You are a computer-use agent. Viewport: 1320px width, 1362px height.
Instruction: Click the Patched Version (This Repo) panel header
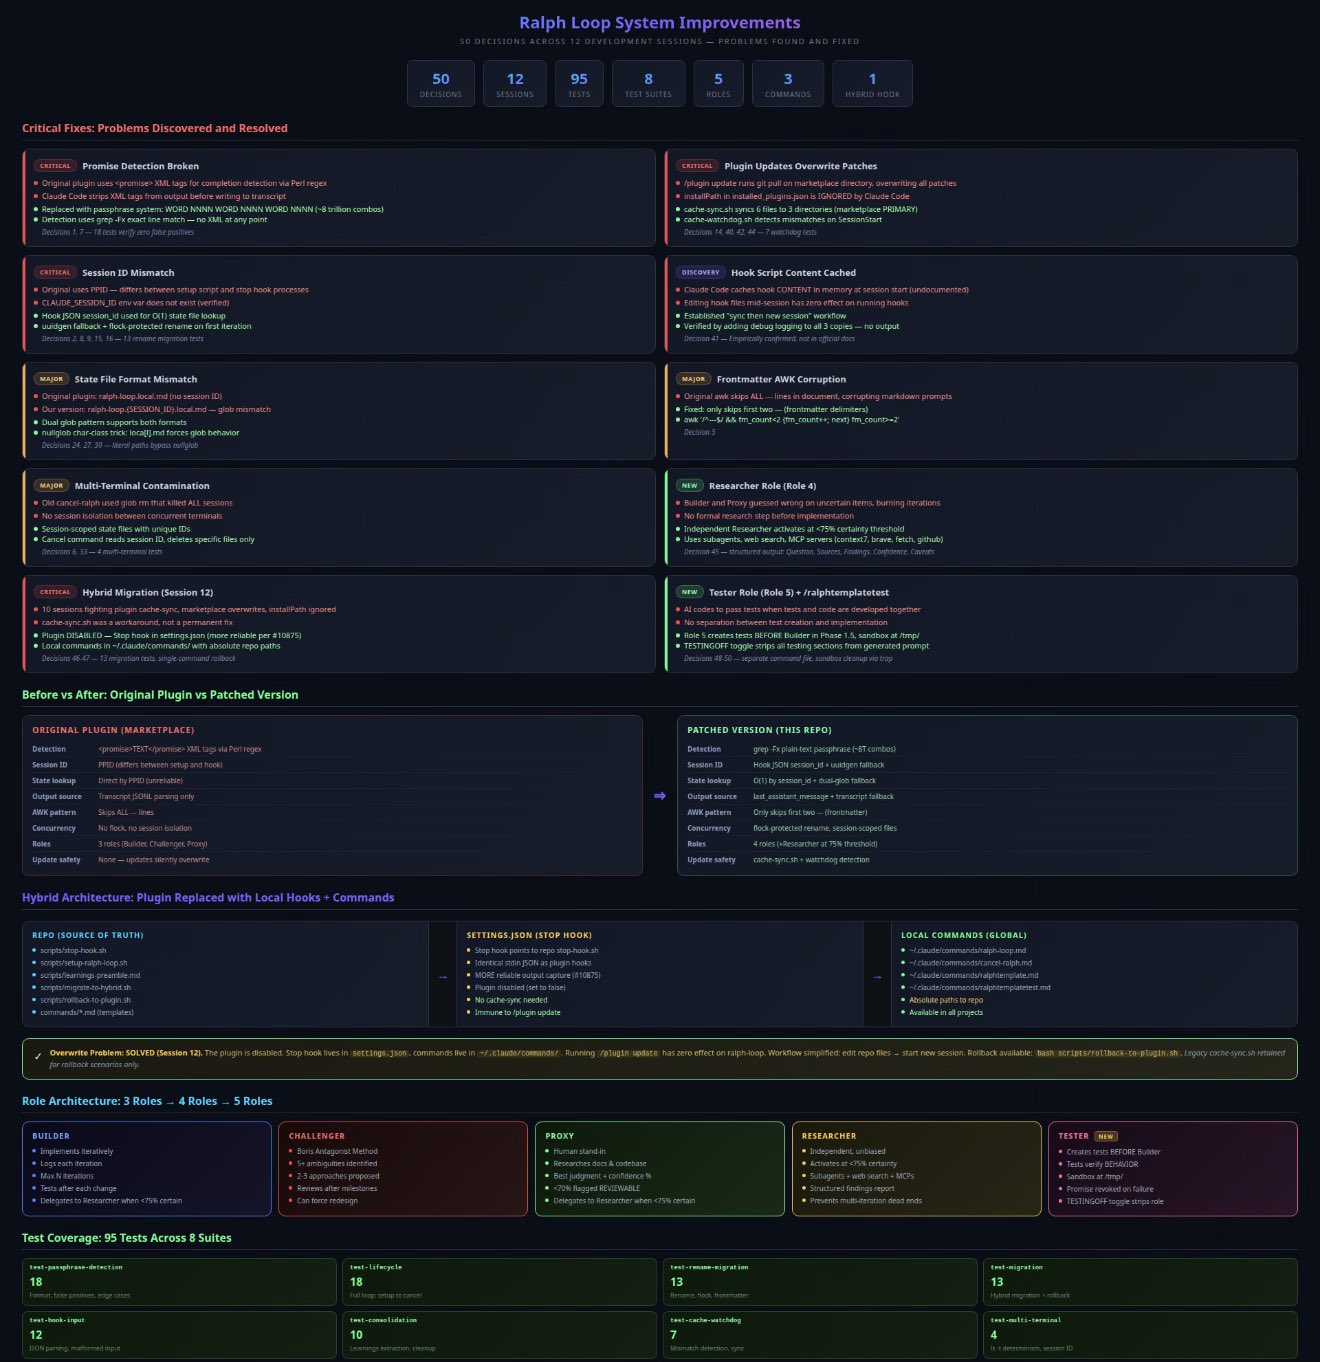coord(759,730)
